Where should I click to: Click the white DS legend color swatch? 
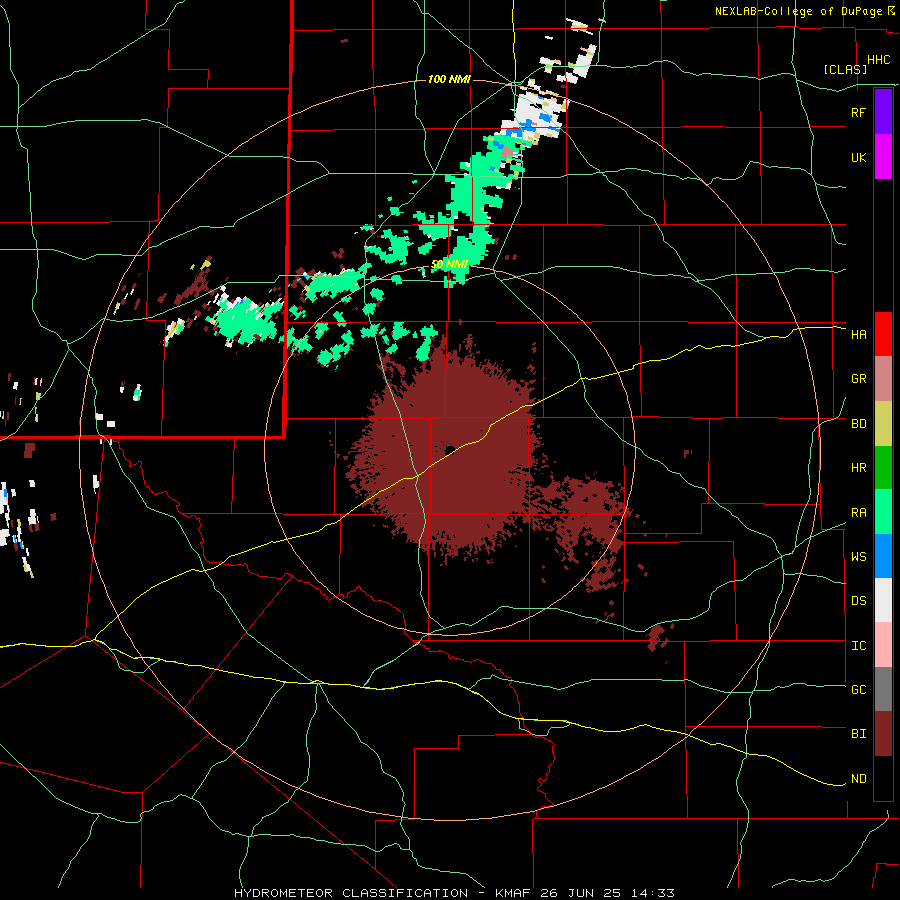tap(883, 600)
